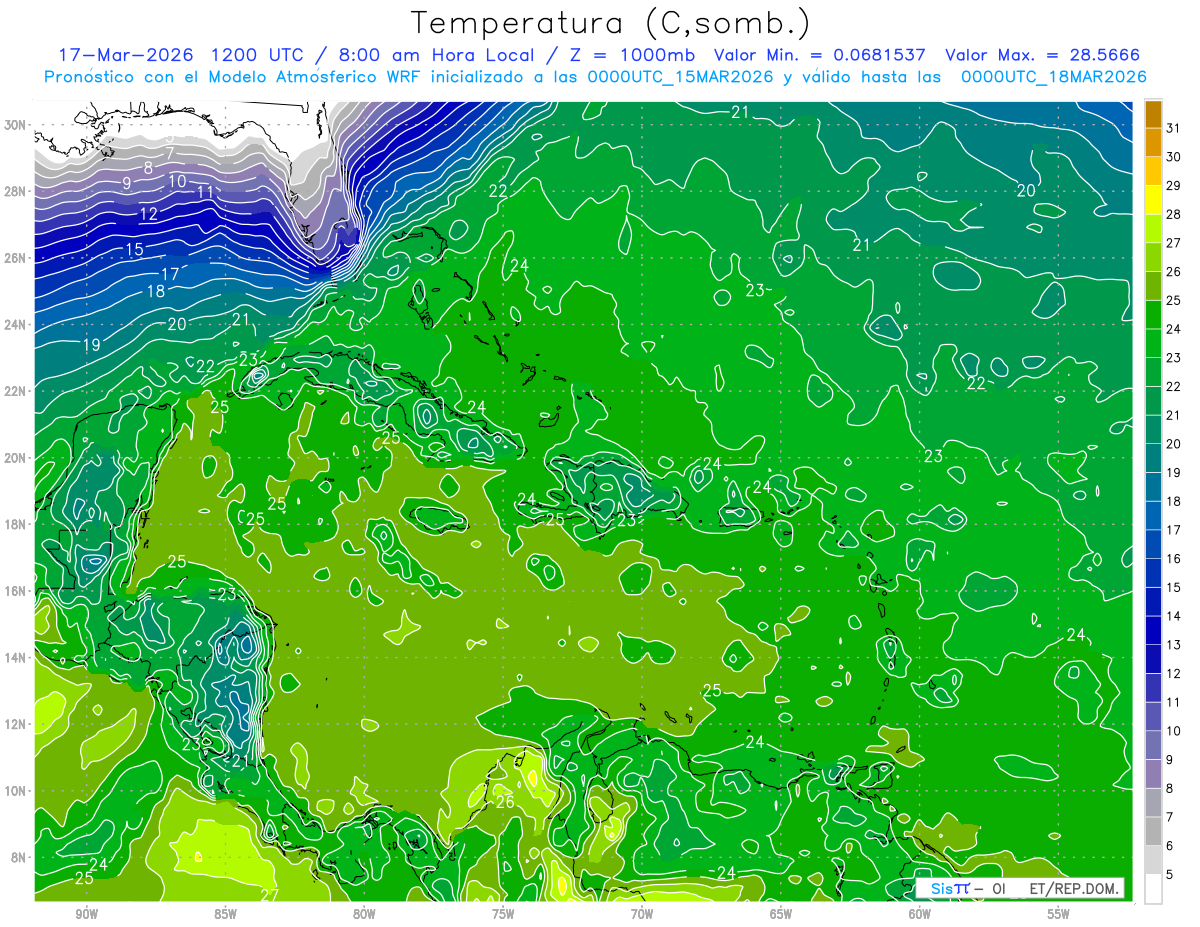Viewport: 1200px width, 927px height.
Task: Click the '60W' longitude axis label
Action: tap(920, 914)
